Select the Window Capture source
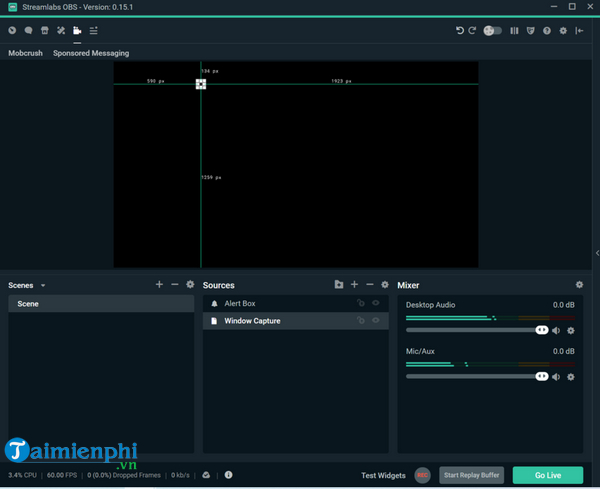The height and width of the screenshot is (489, 600). 295,321
